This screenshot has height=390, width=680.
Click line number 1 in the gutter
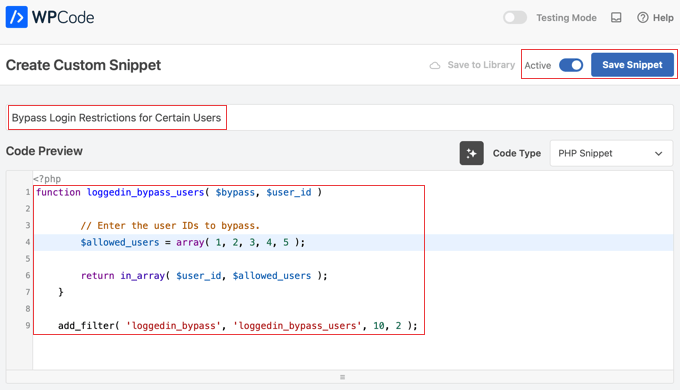(27, 192)
